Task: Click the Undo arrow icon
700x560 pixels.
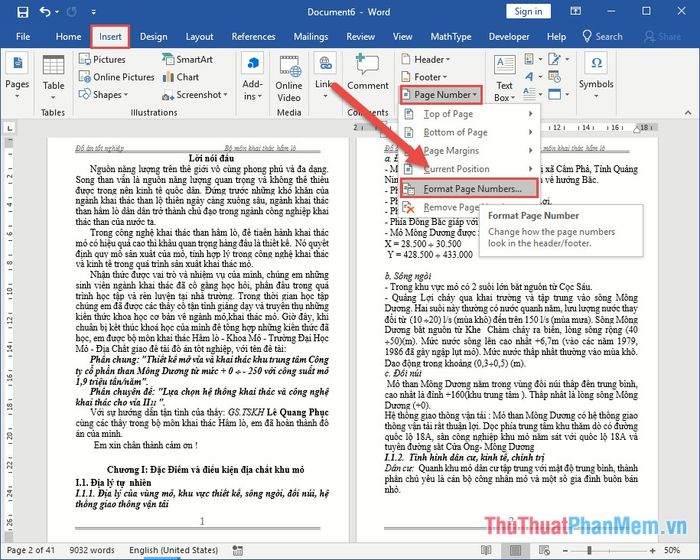Action: 45,11
